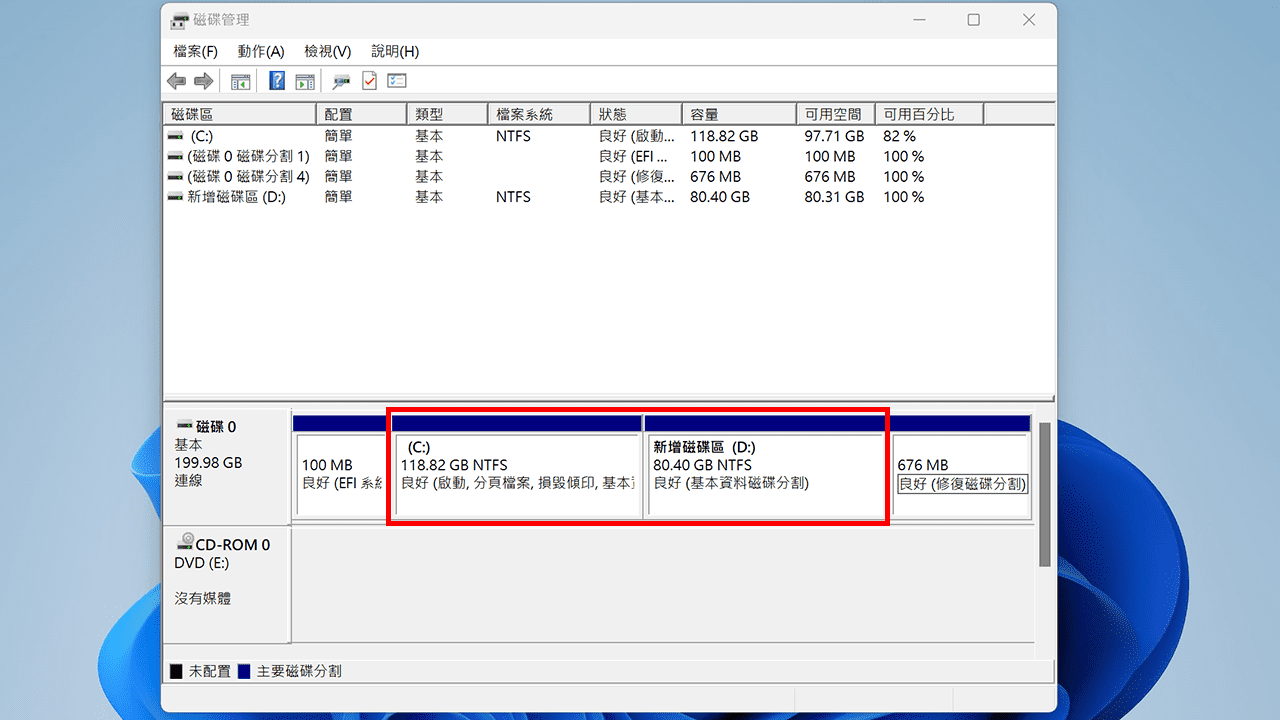
Task: Open Help using the question-mark toolbar icon
Action: click(276, 81)
